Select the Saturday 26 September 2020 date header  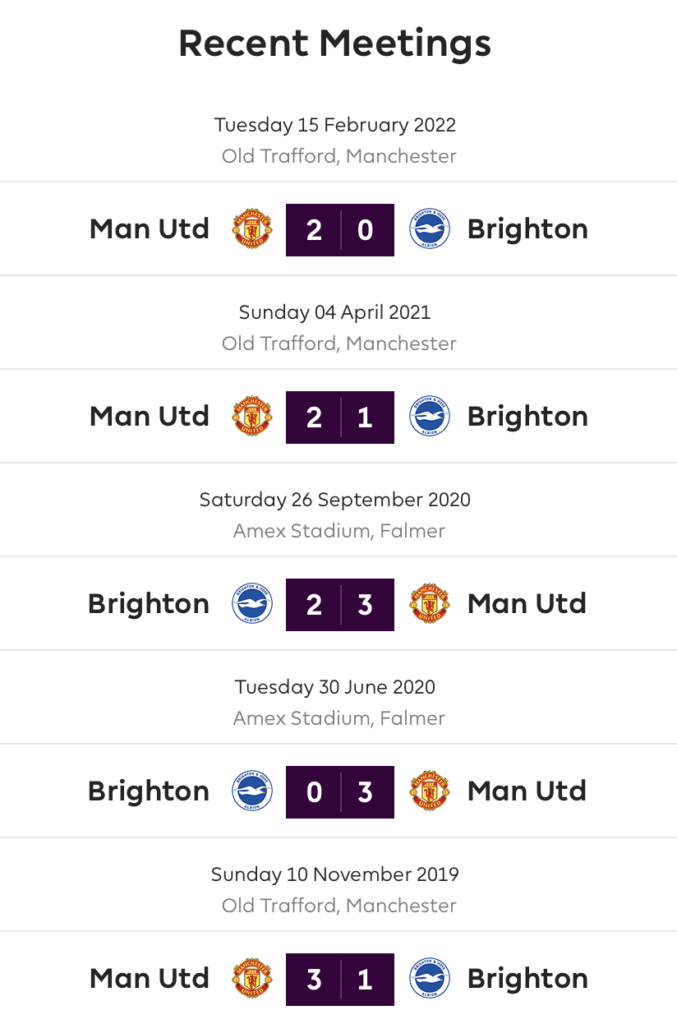(x=335, y=500)
